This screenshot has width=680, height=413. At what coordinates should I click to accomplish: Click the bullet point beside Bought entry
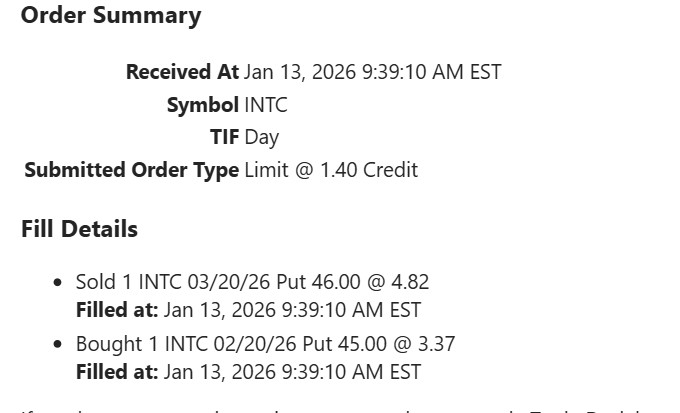pyautogui.click(x=57, y=345)
